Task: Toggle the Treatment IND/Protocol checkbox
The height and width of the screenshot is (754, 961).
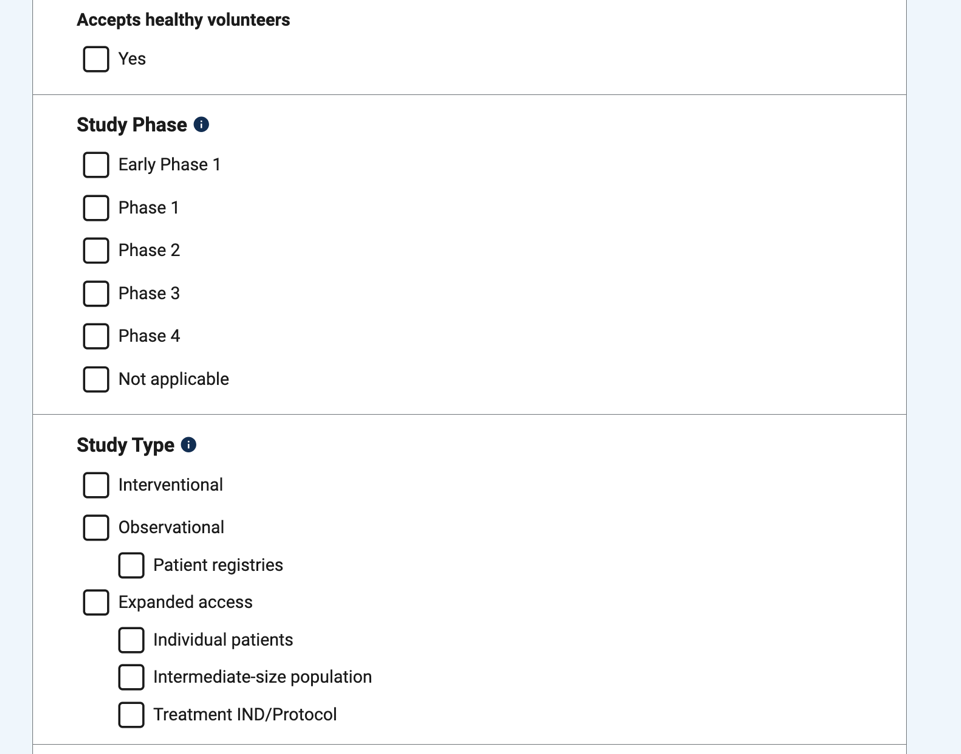Action: 131,715
